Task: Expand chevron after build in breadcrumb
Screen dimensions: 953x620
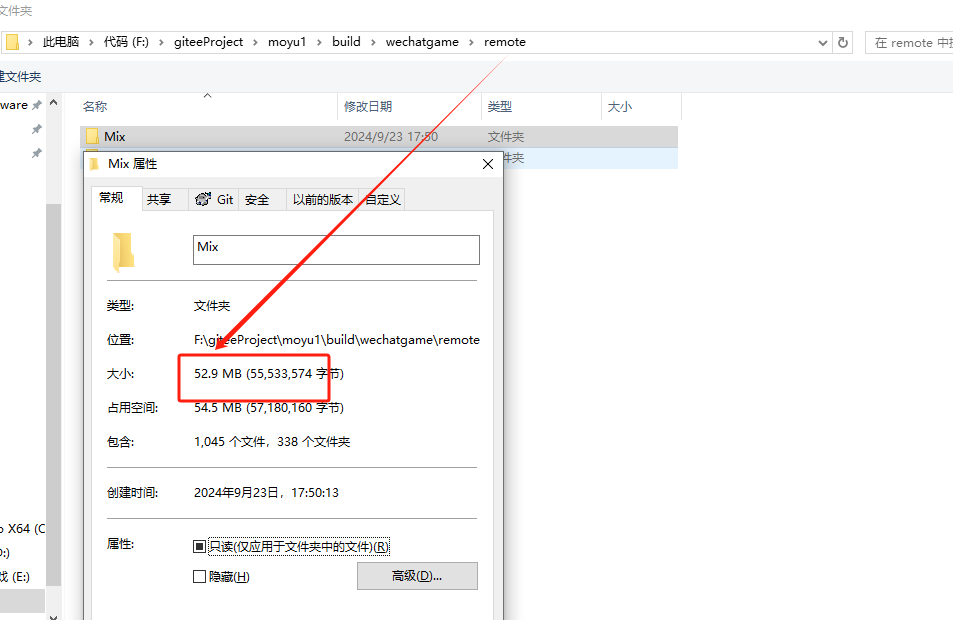Action: pyautogui.click(x=373, y=43)
